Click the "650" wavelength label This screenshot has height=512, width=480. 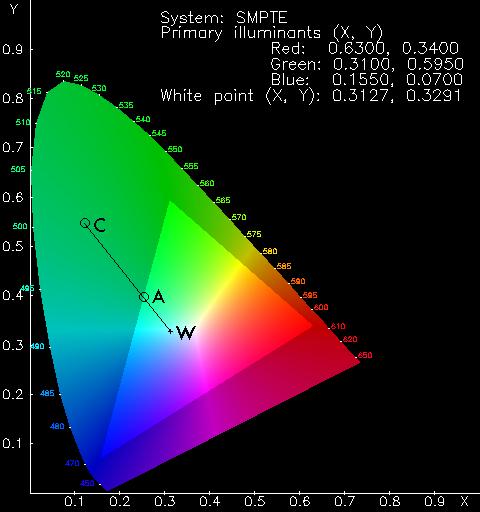tap(365, 355)
